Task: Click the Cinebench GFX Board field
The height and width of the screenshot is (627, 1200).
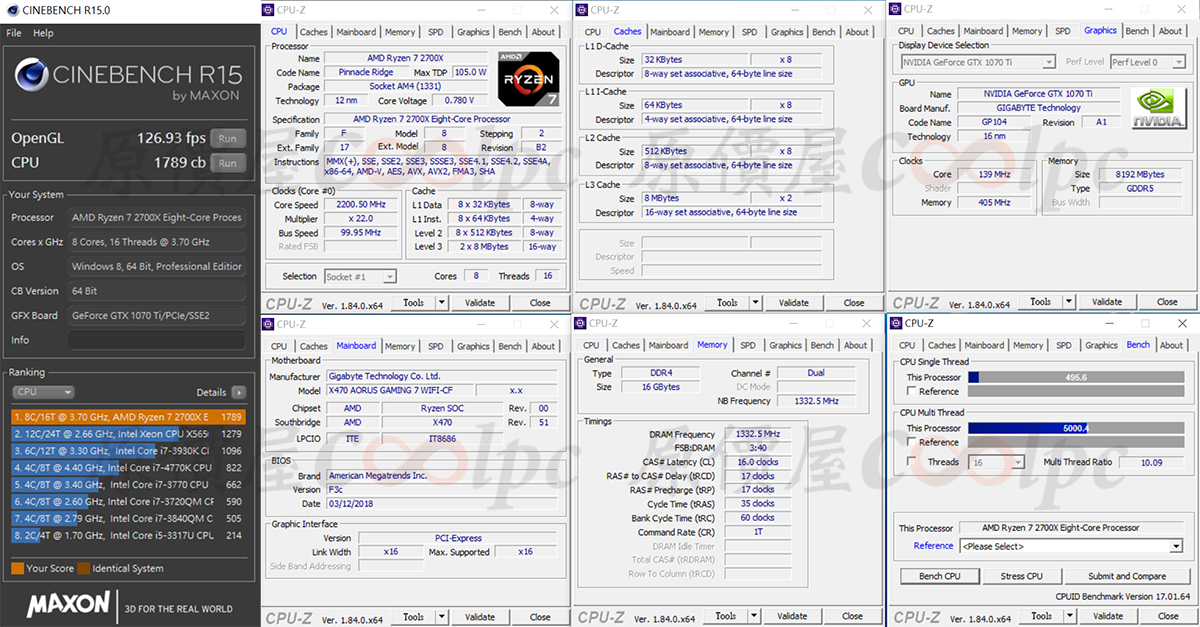Action: click(x=156, y=315)
